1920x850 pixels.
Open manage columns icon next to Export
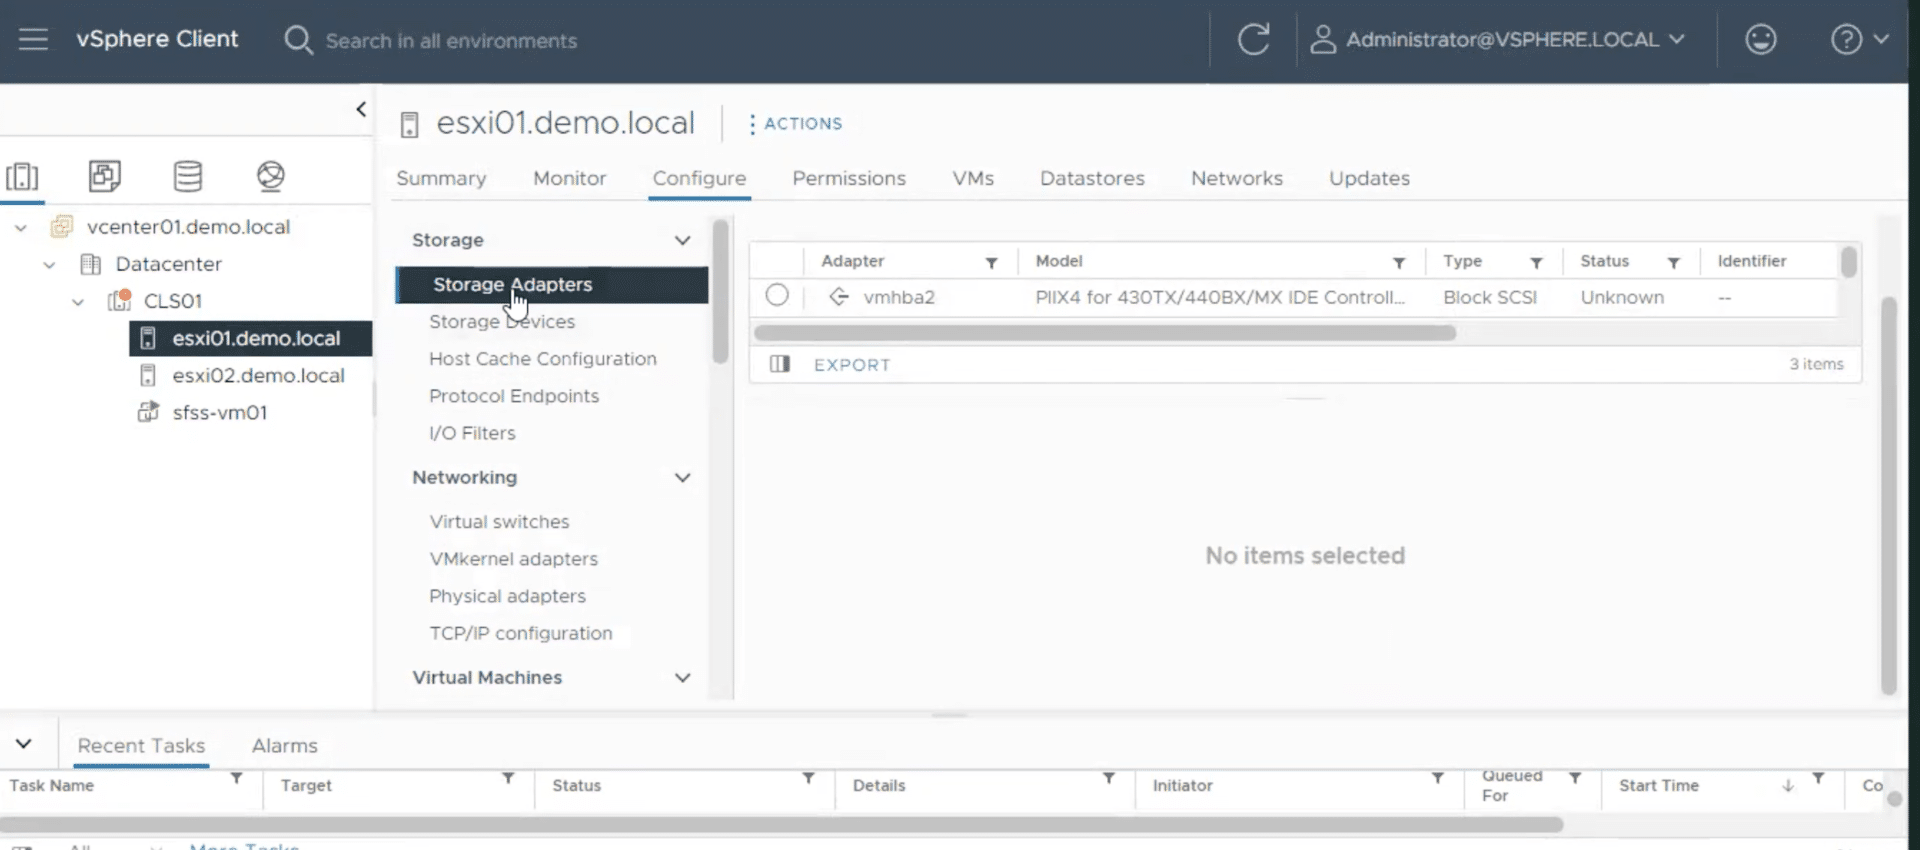pyautogui.click(x=780, y=364)
